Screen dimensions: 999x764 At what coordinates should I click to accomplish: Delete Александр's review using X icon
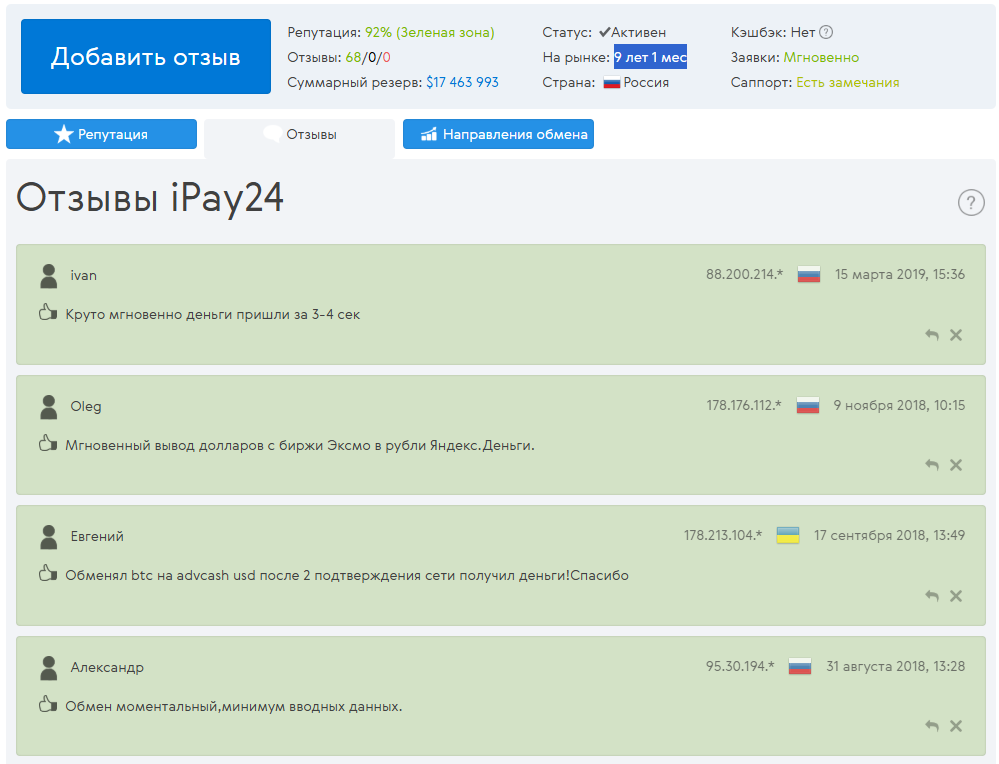(x=956, y=726)
